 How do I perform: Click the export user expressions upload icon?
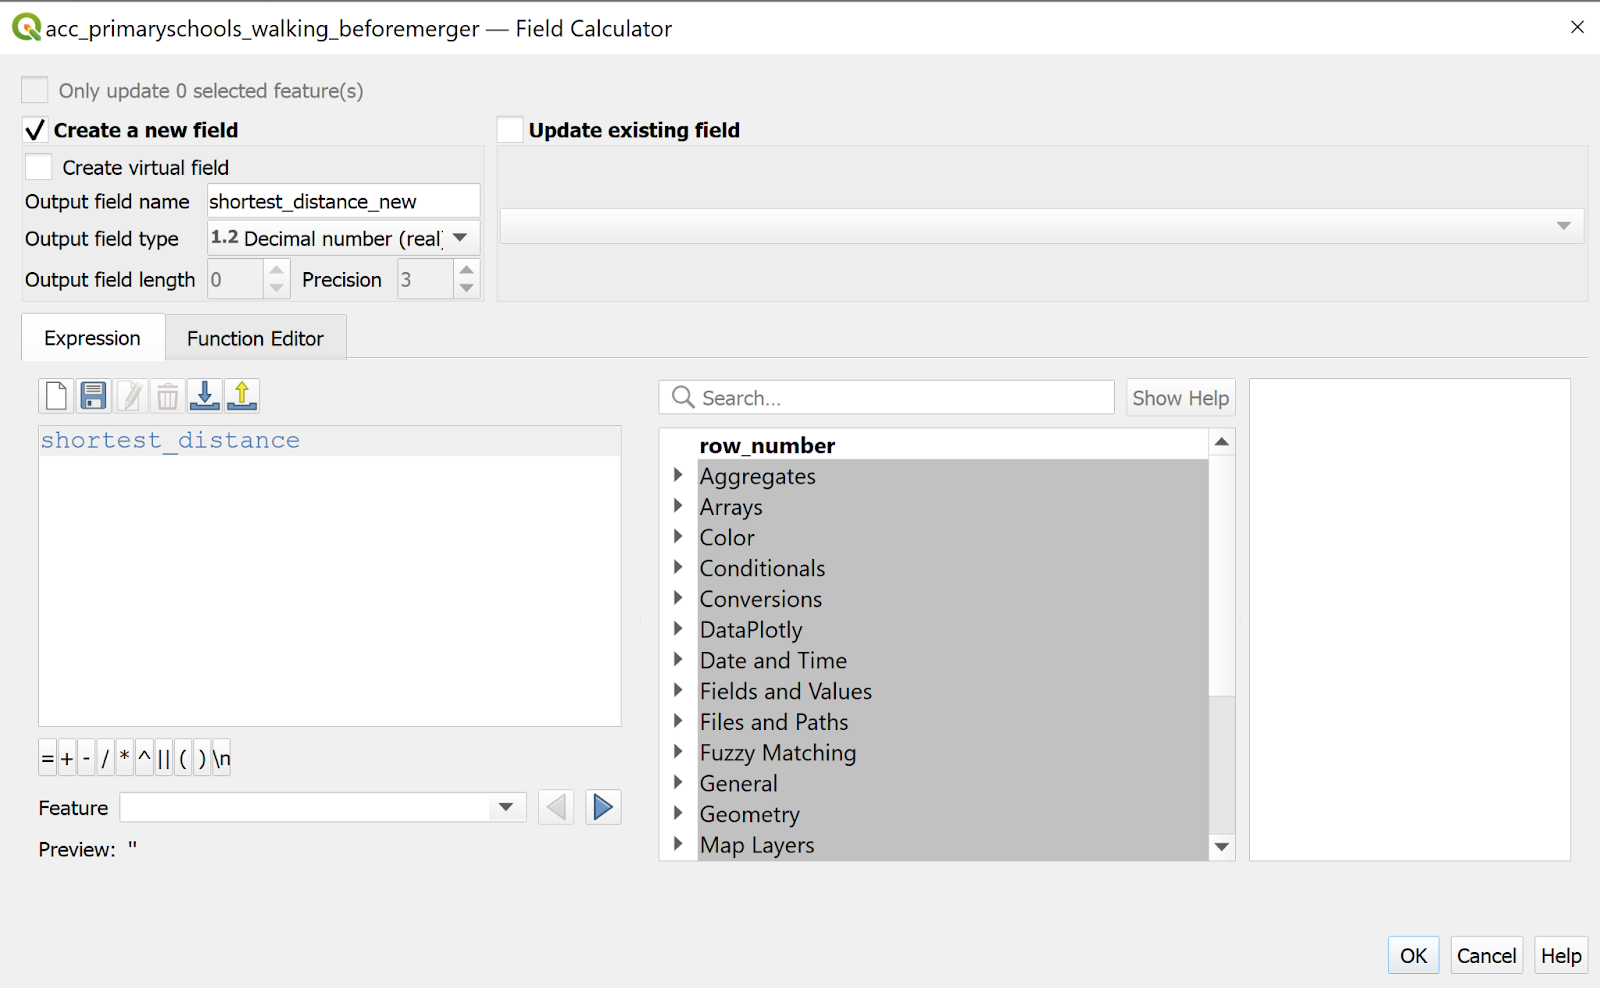coord(242,396)
